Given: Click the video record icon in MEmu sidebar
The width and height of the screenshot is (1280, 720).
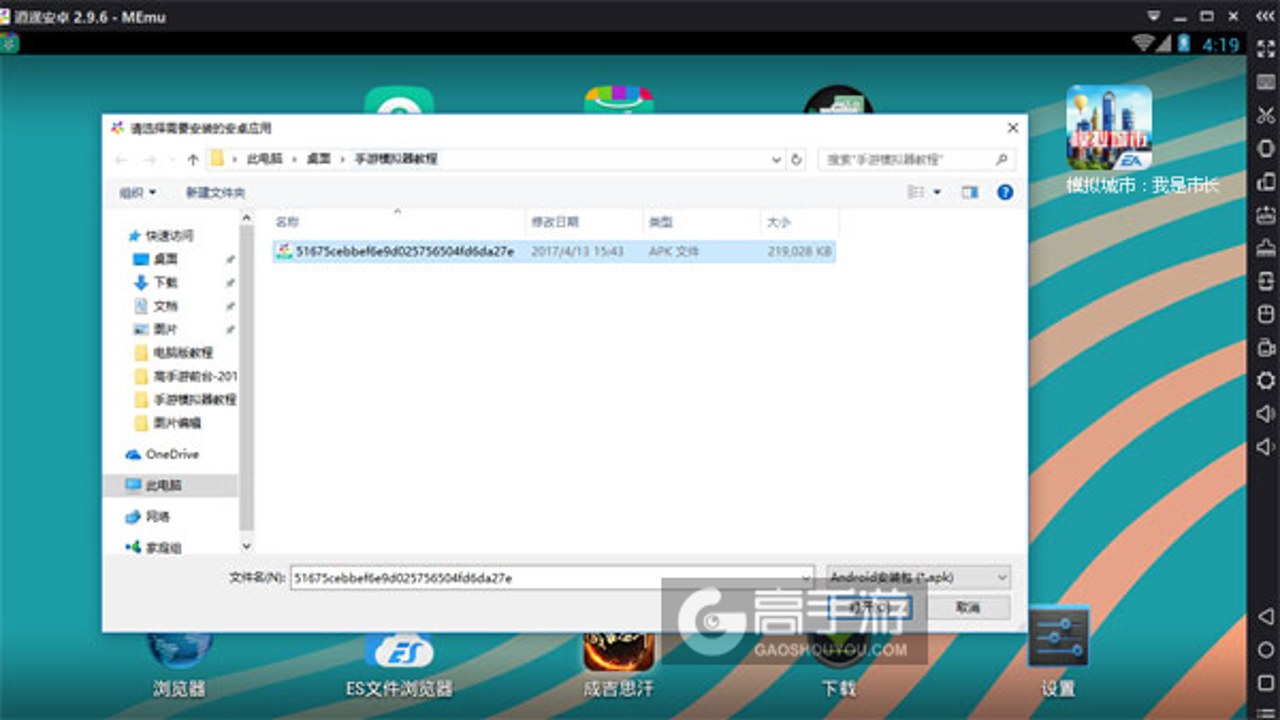Looking at the screenshot, I should (1265, 347).
